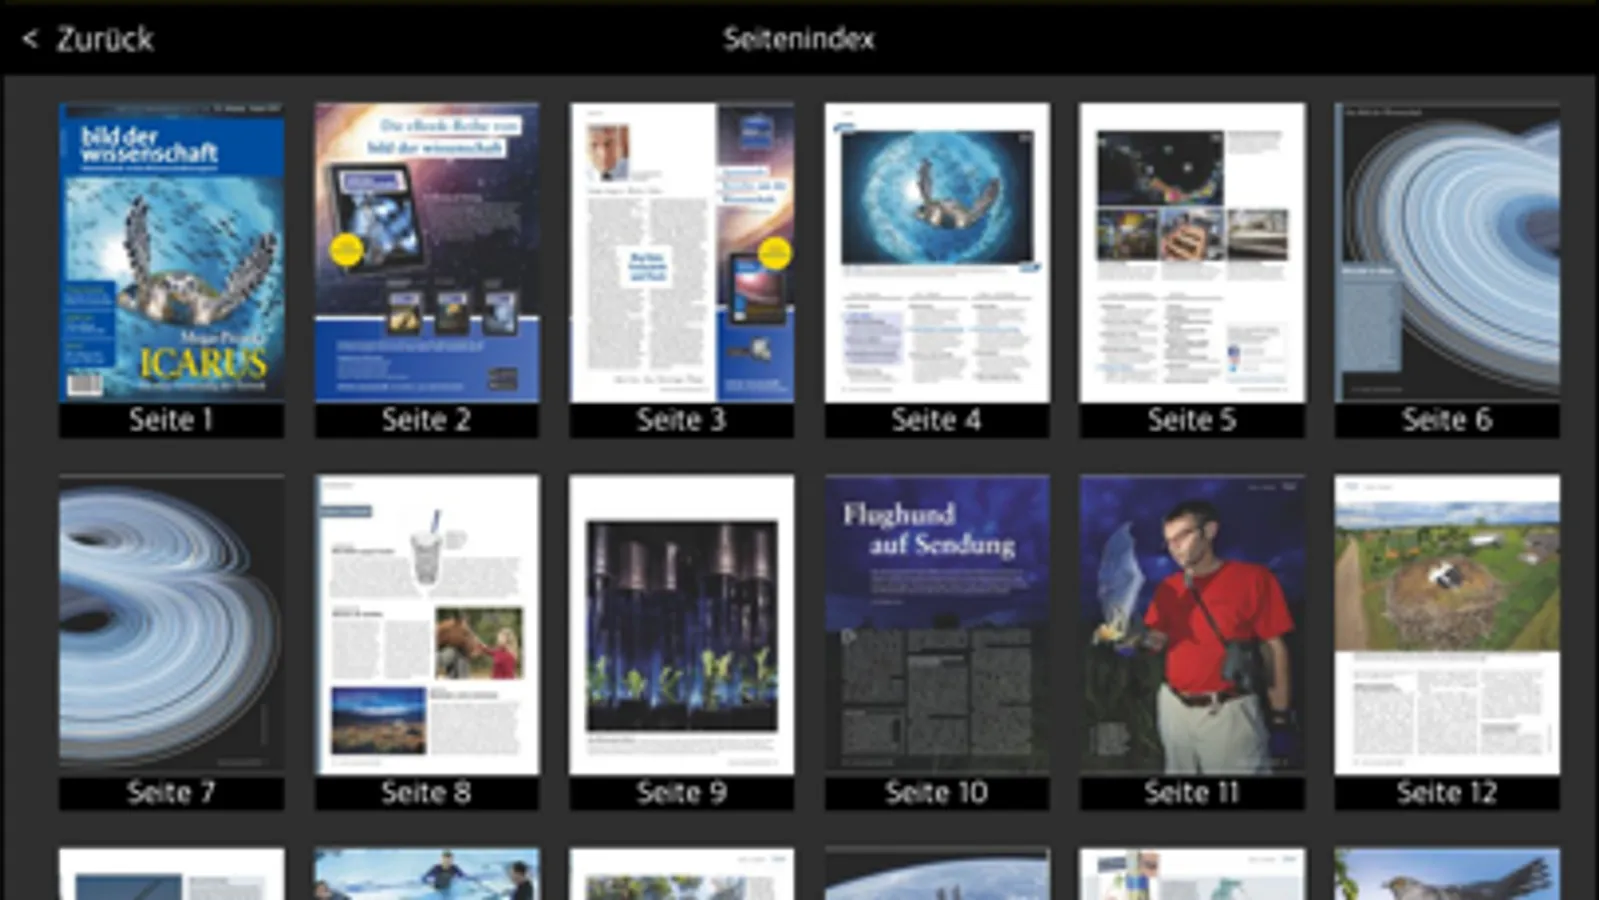Open the Seite 4 turtle contents thumbnail
The image size is (1599, 900).
[937, 252]
